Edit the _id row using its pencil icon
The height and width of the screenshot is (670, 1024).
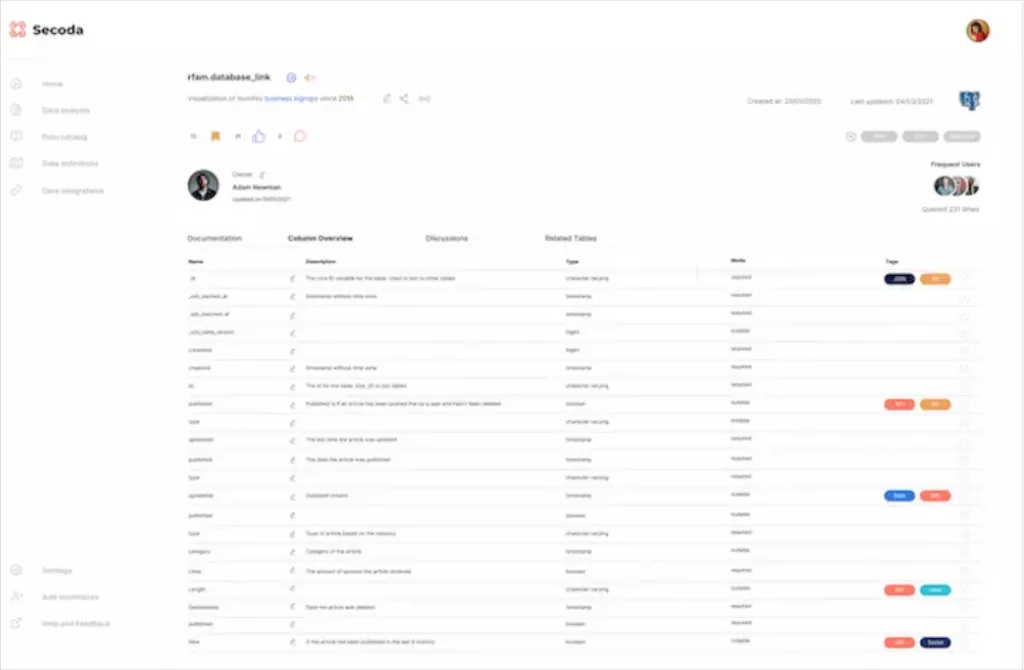[x=293, y=279]
